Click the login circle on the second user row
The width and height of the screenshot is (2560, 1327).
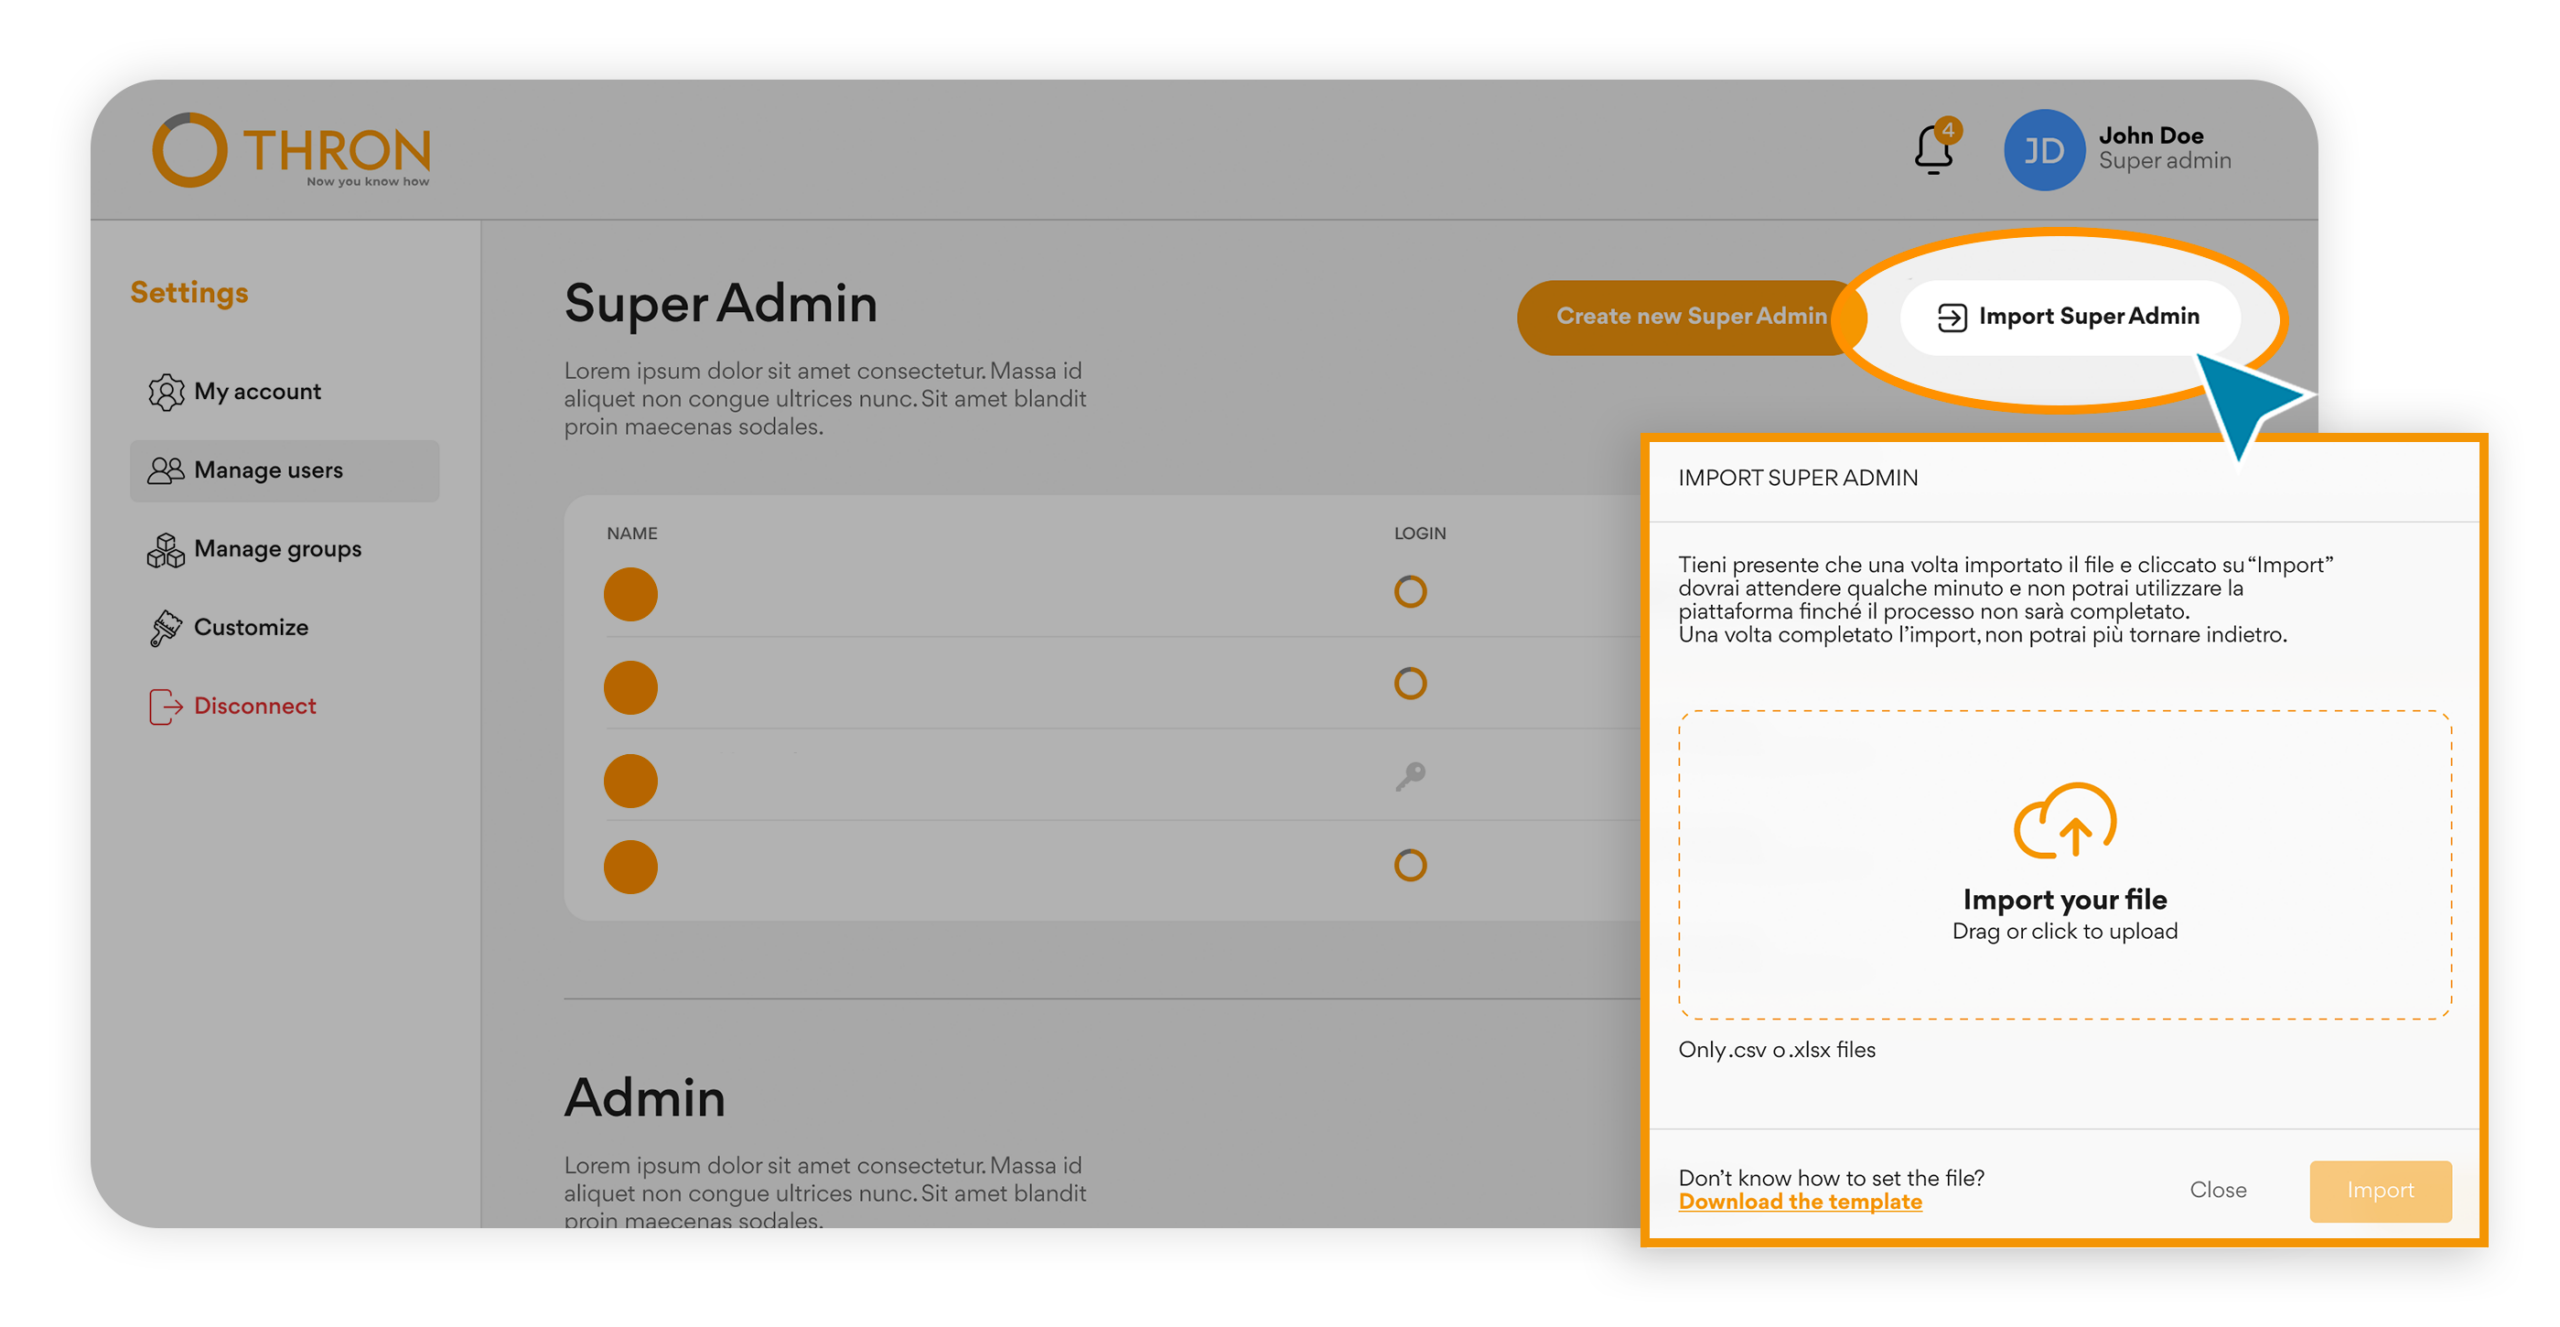[1410, 684]
